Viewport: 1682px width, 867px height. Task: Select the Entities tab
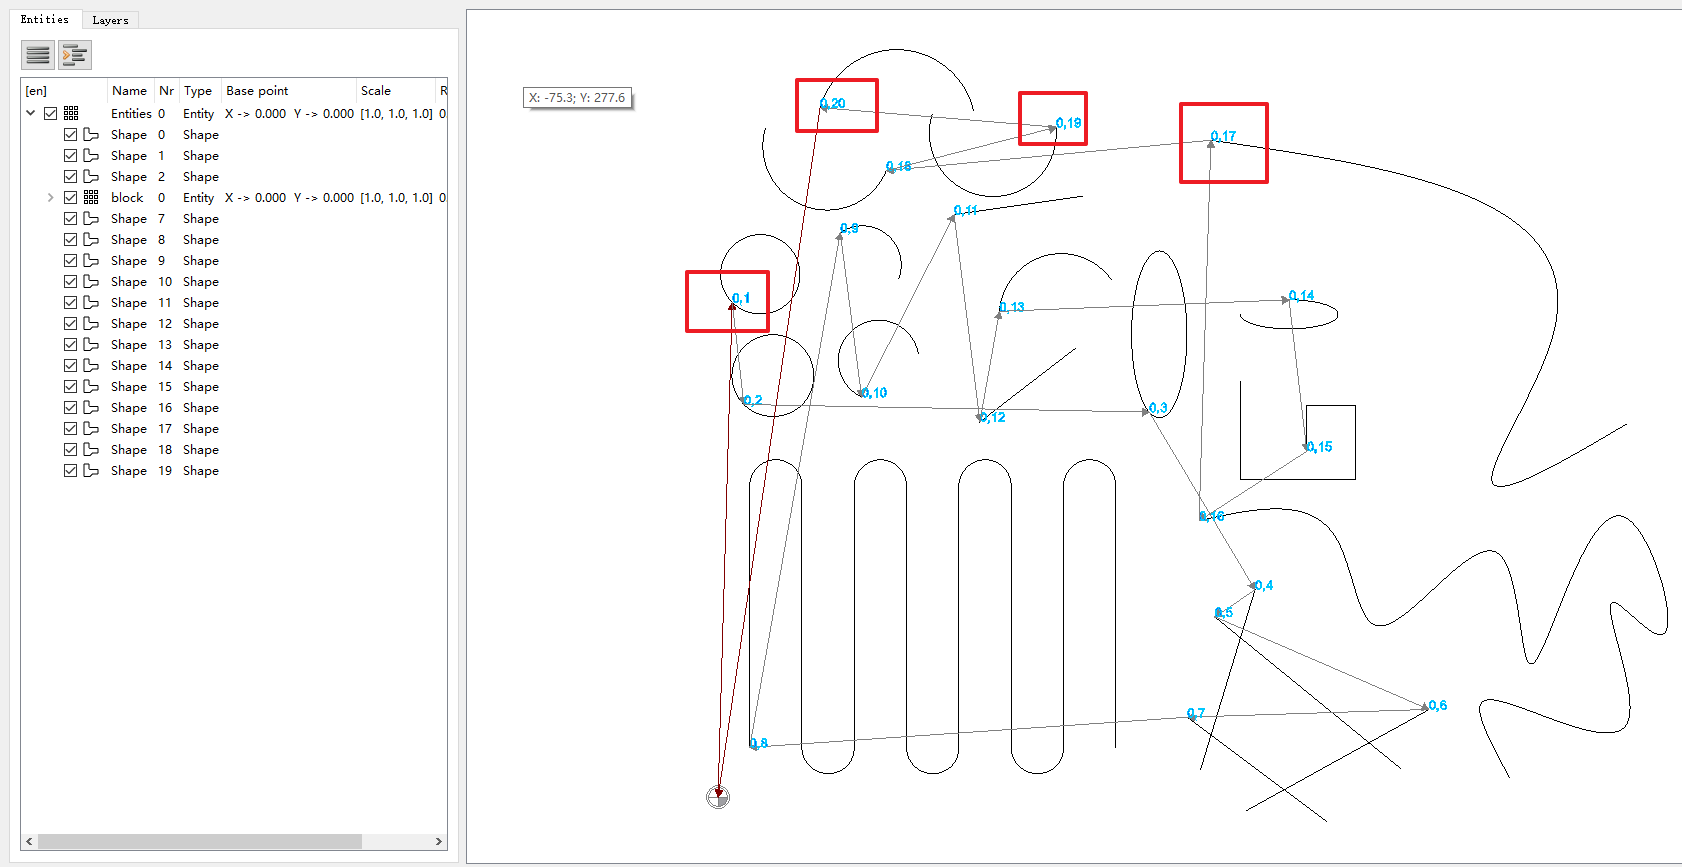tap(45, 20)
